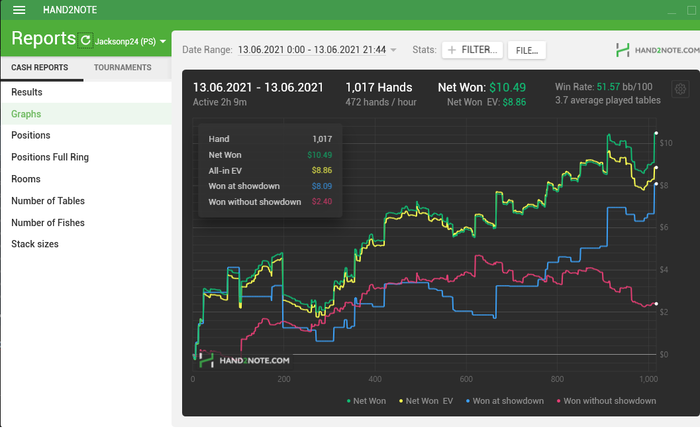The width and height of the screenshot is (700, 429).
Task: Toggle the Net Won EV legend series
Action: 426,401
